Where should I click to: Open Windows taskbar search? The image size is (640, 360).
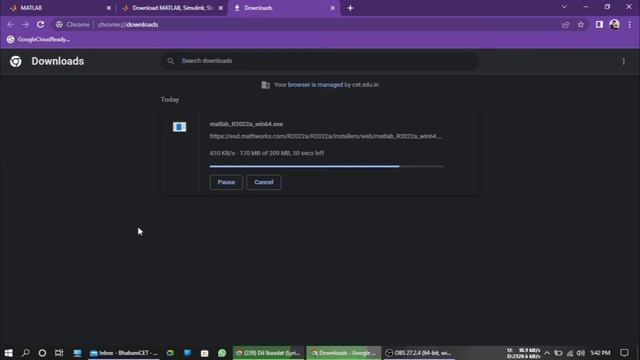pyautogui.click(x=25, y=352)
